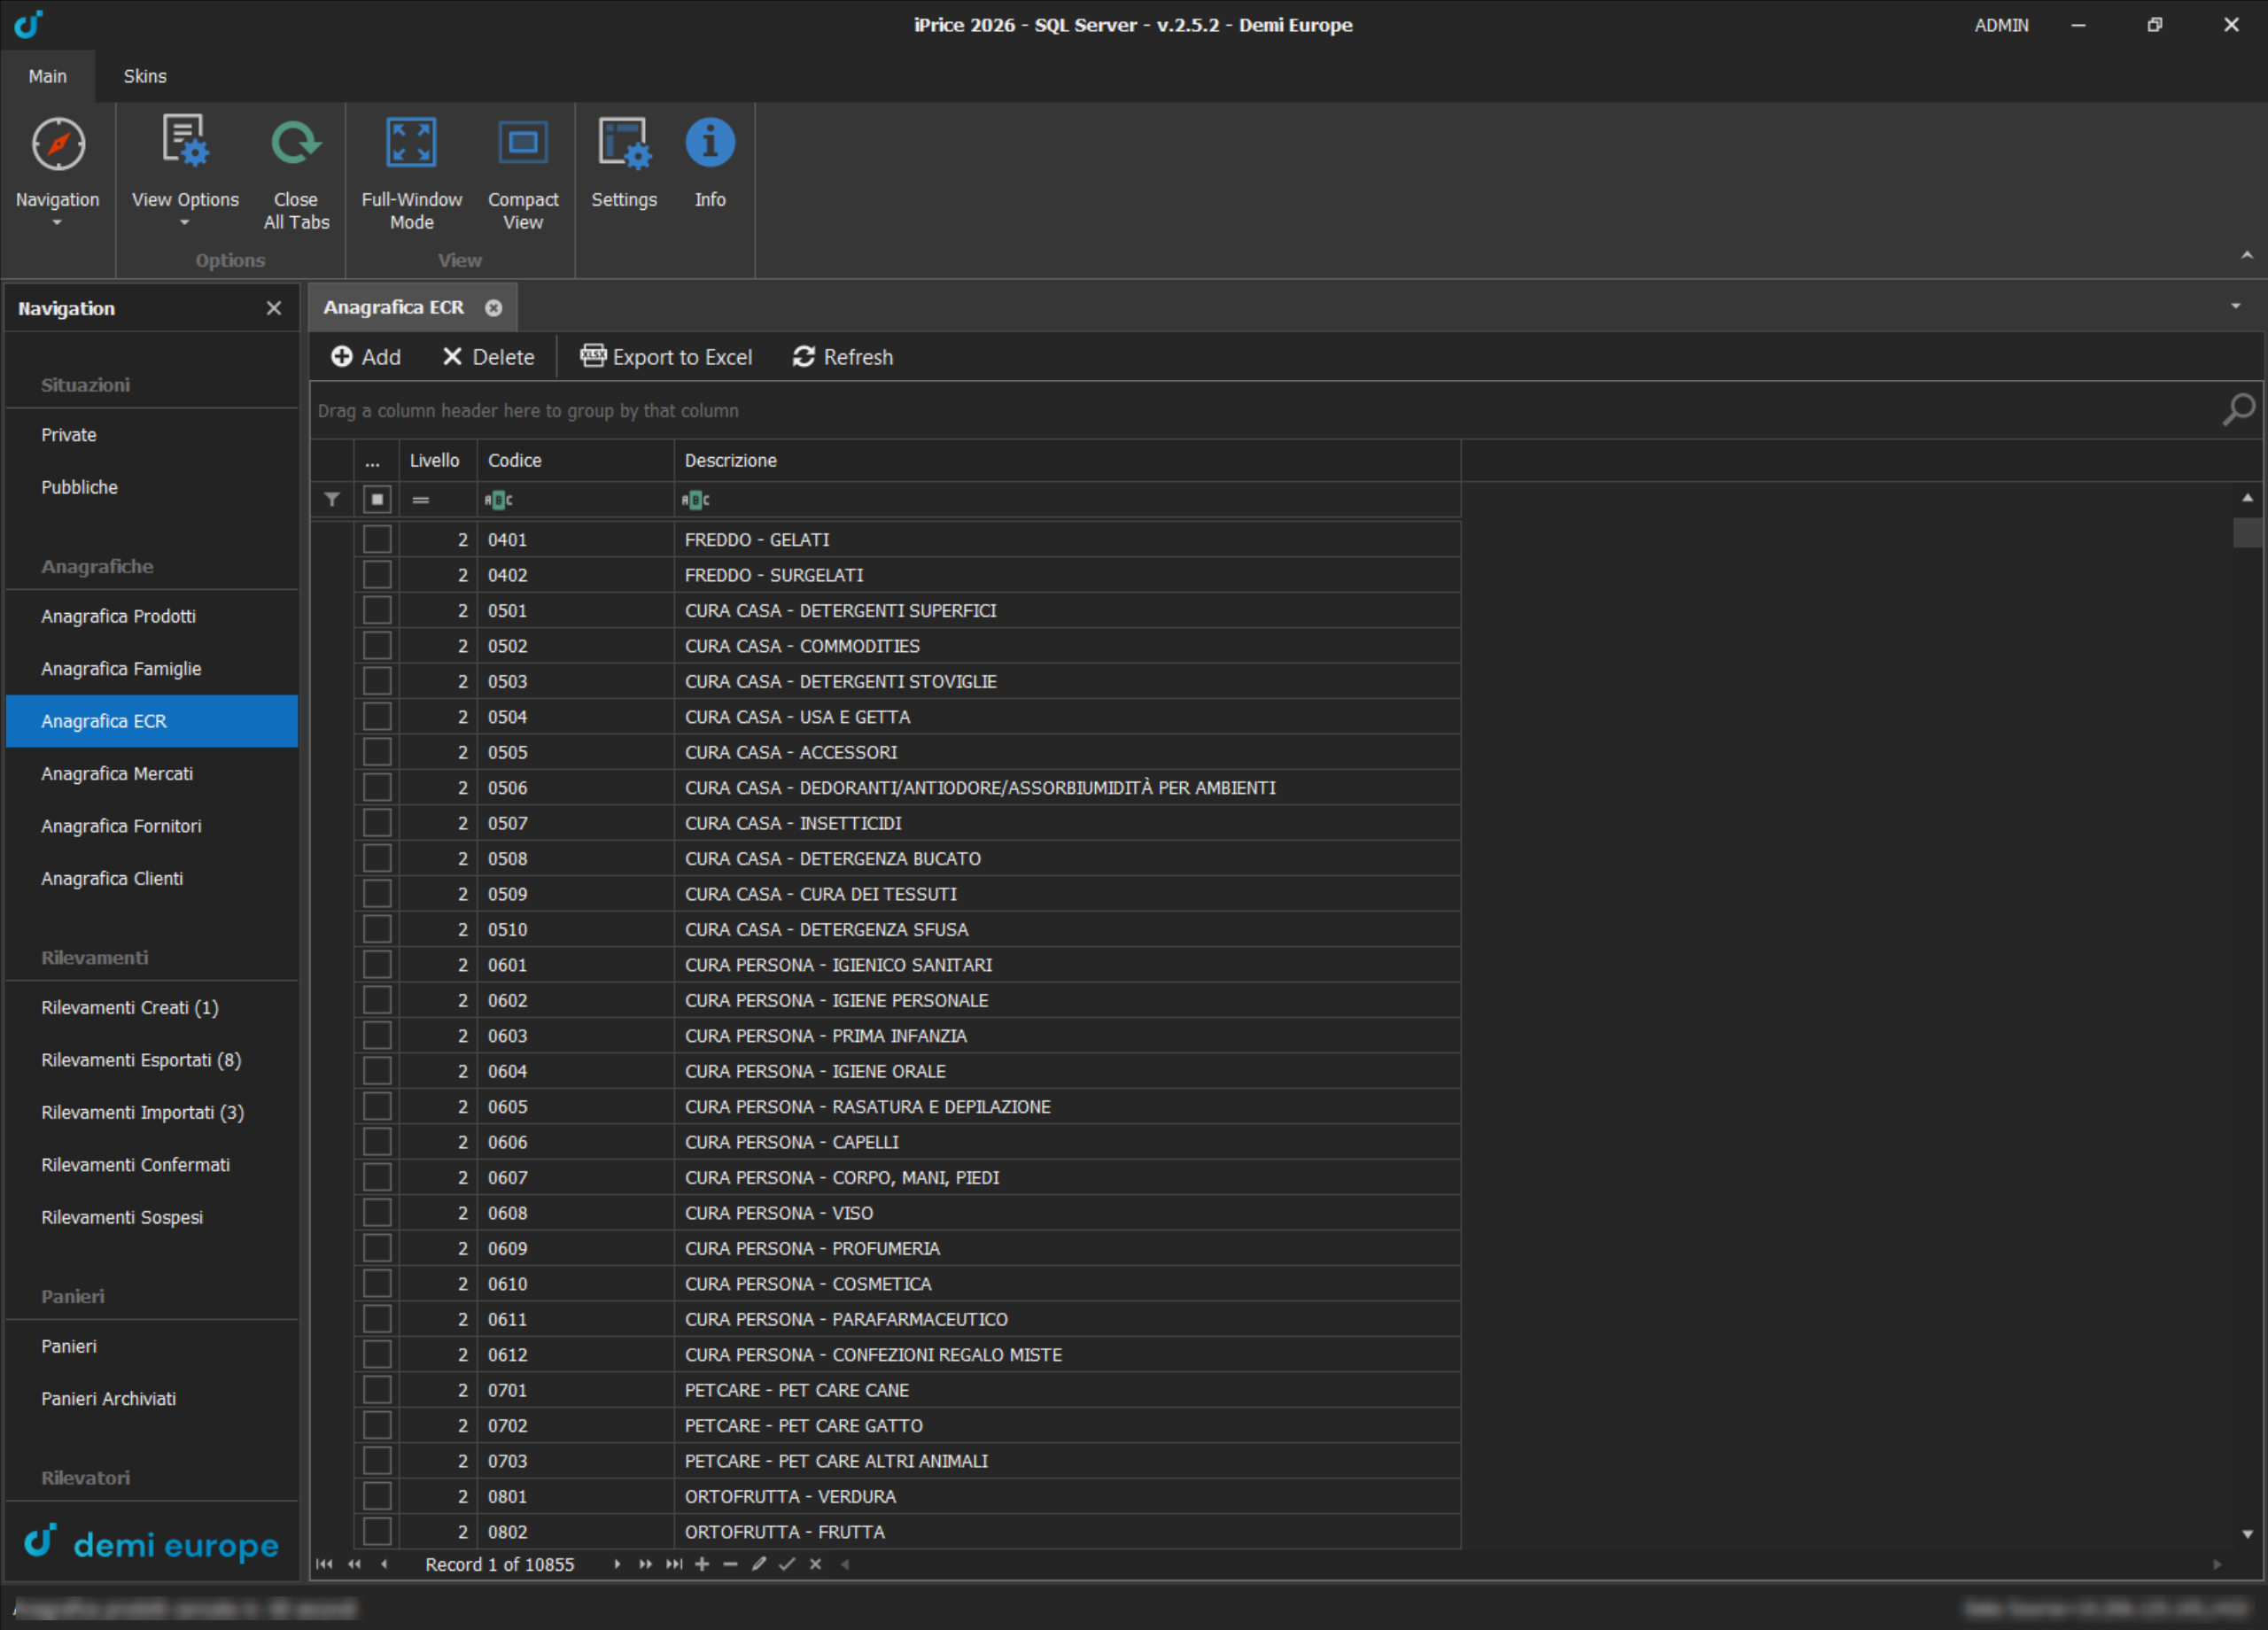Click the Add button

[x=365, y=357]
